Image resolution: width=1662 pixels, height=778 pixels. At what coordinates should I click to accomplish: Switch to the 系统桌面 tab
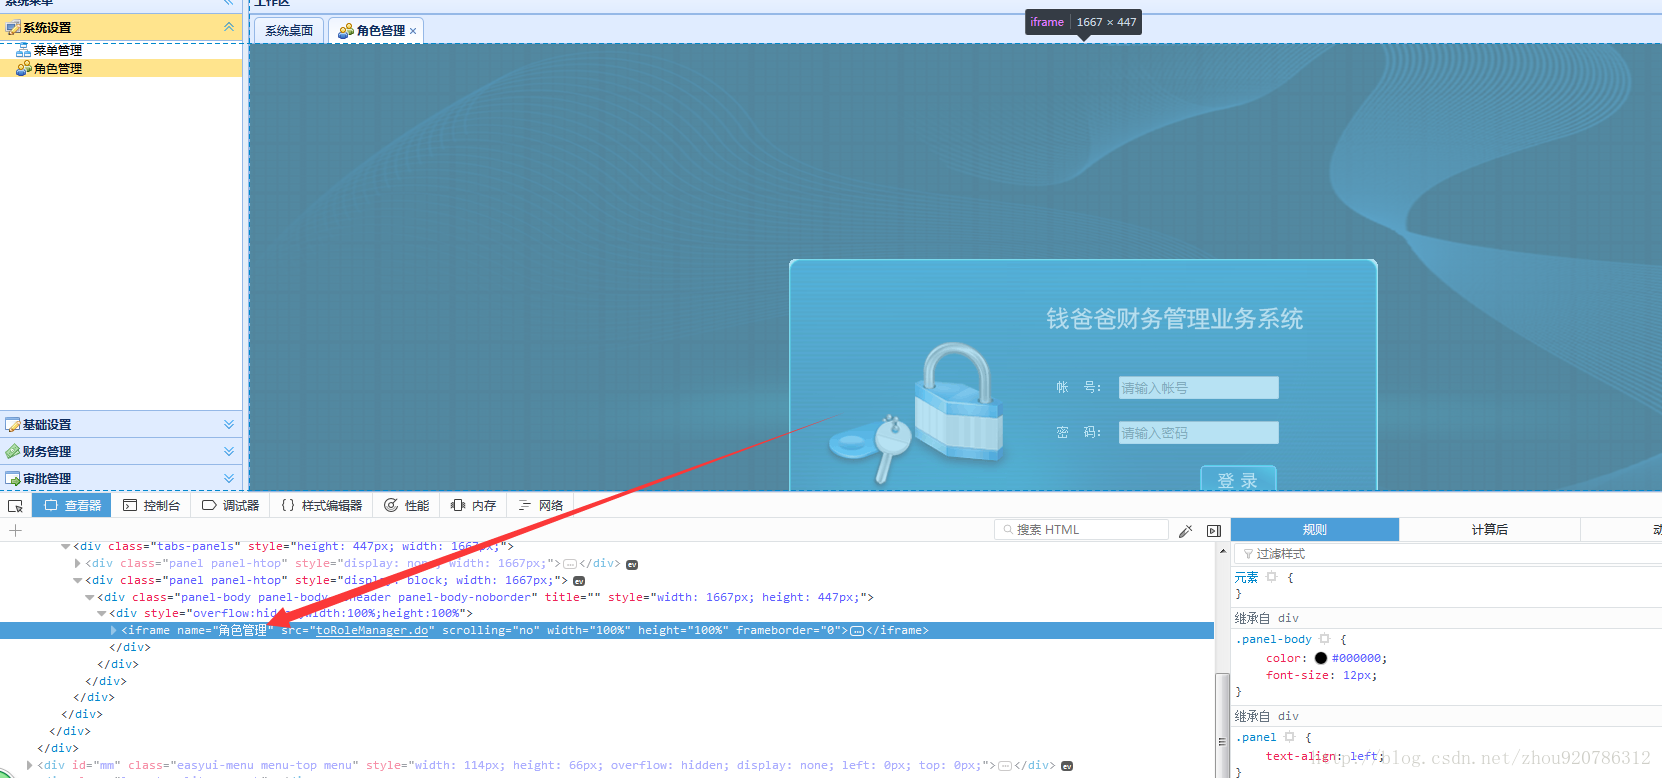point(289,31)
